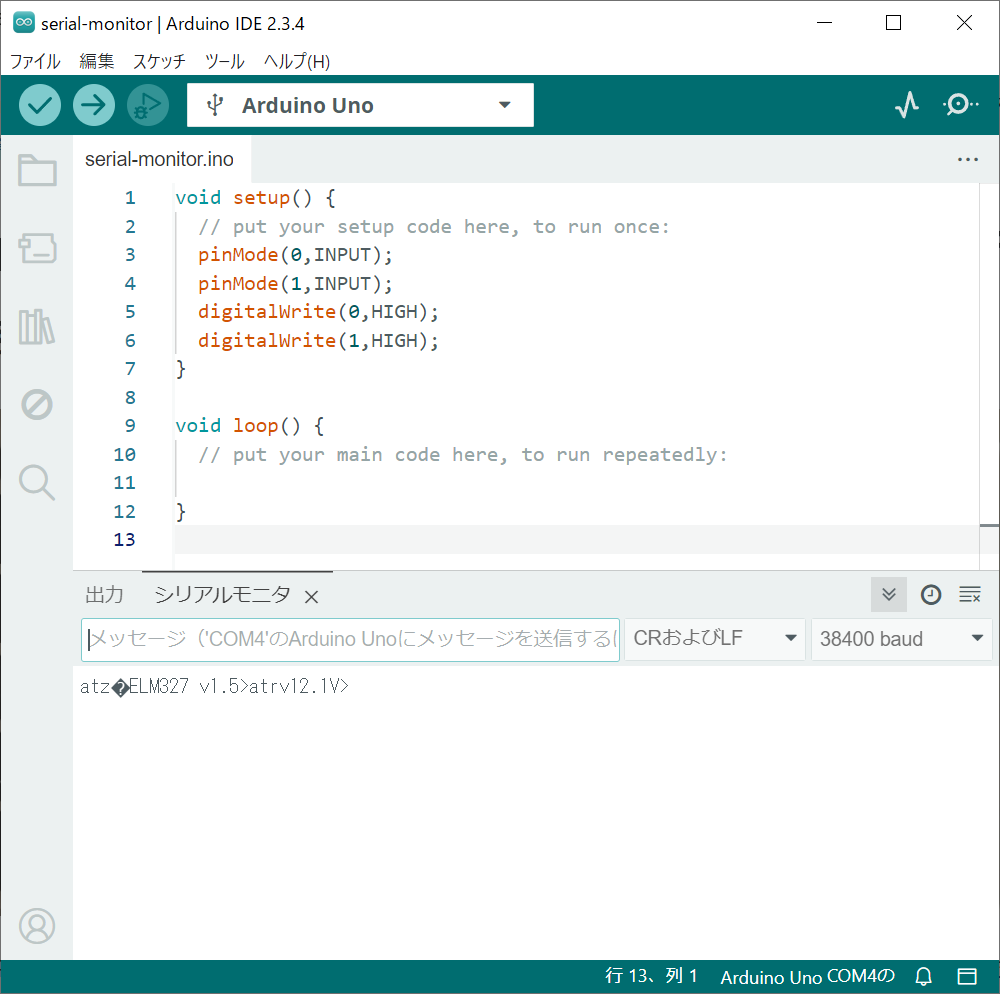
Task: Close the シリアルモニタ tab
Action: 311,597
